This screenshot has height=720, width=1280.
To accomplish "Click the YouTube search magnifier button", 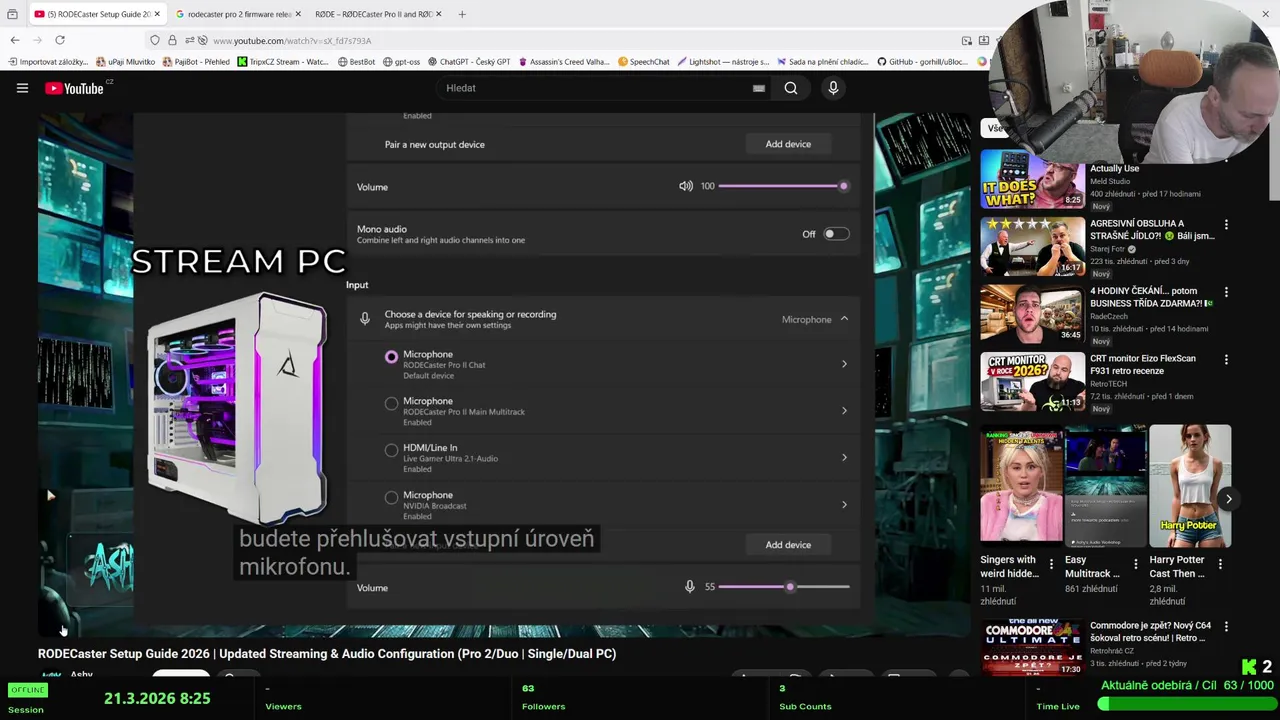I will tap(791, 88).
